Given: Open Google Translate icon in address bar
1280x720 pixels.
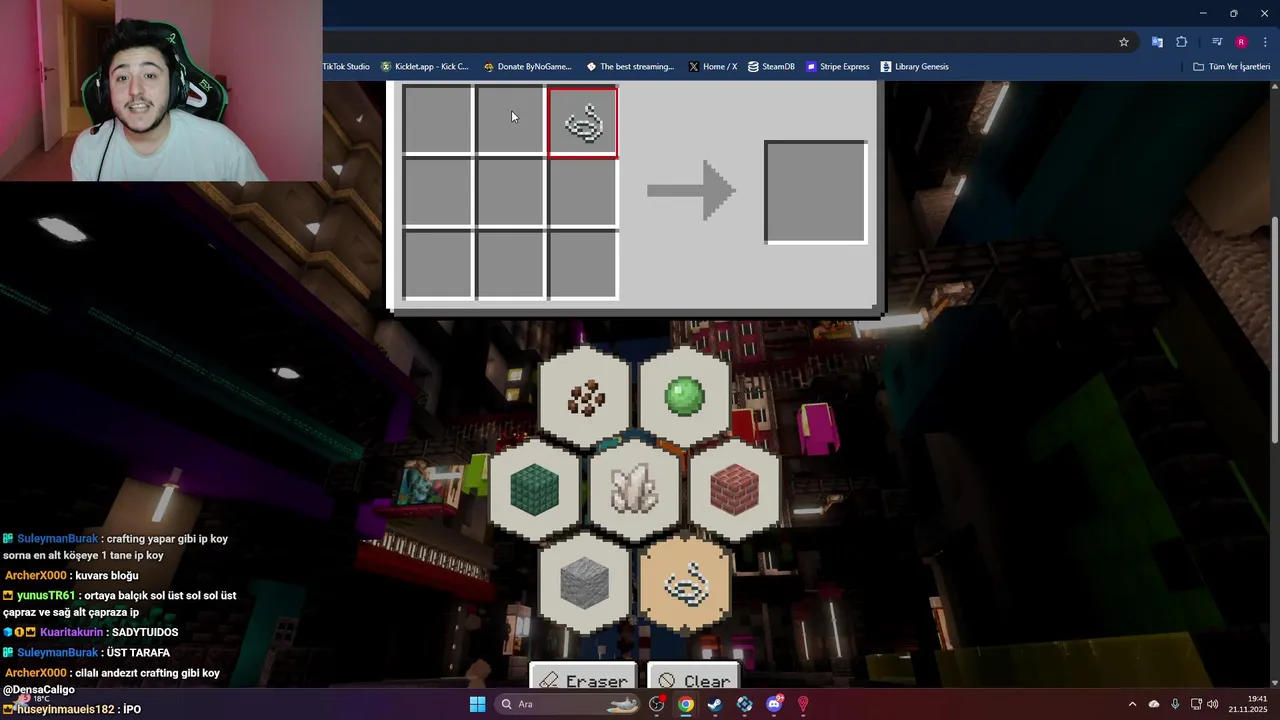Looking at the screenshot, I should (1157, 42).
